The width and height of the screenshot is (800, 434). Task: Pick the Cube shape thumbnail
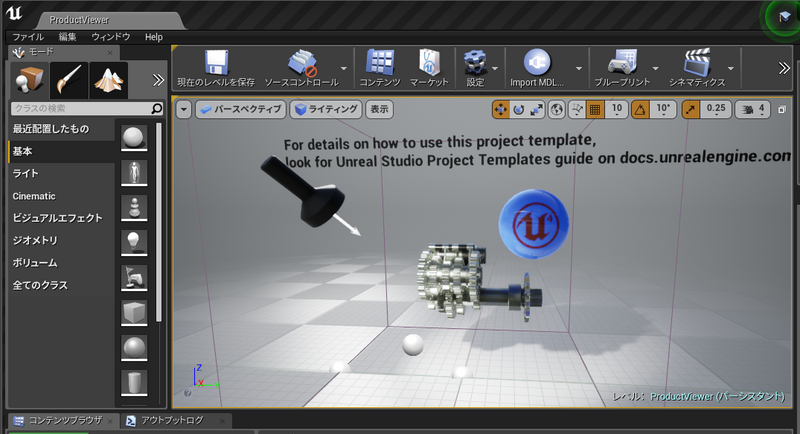[134, 313]
